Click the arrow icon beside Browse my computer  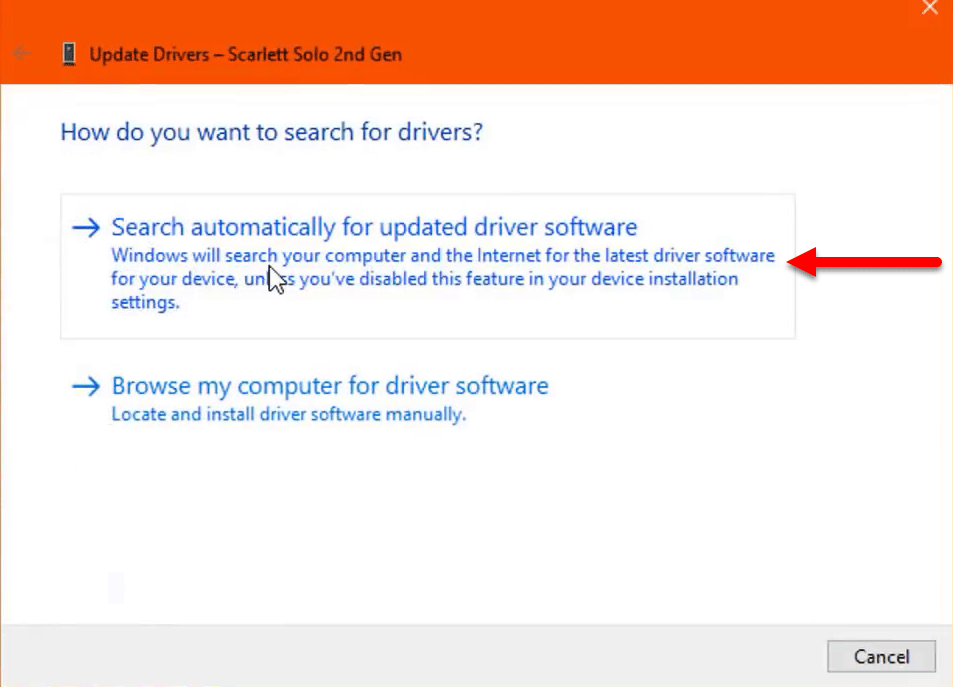click(86, 386)
